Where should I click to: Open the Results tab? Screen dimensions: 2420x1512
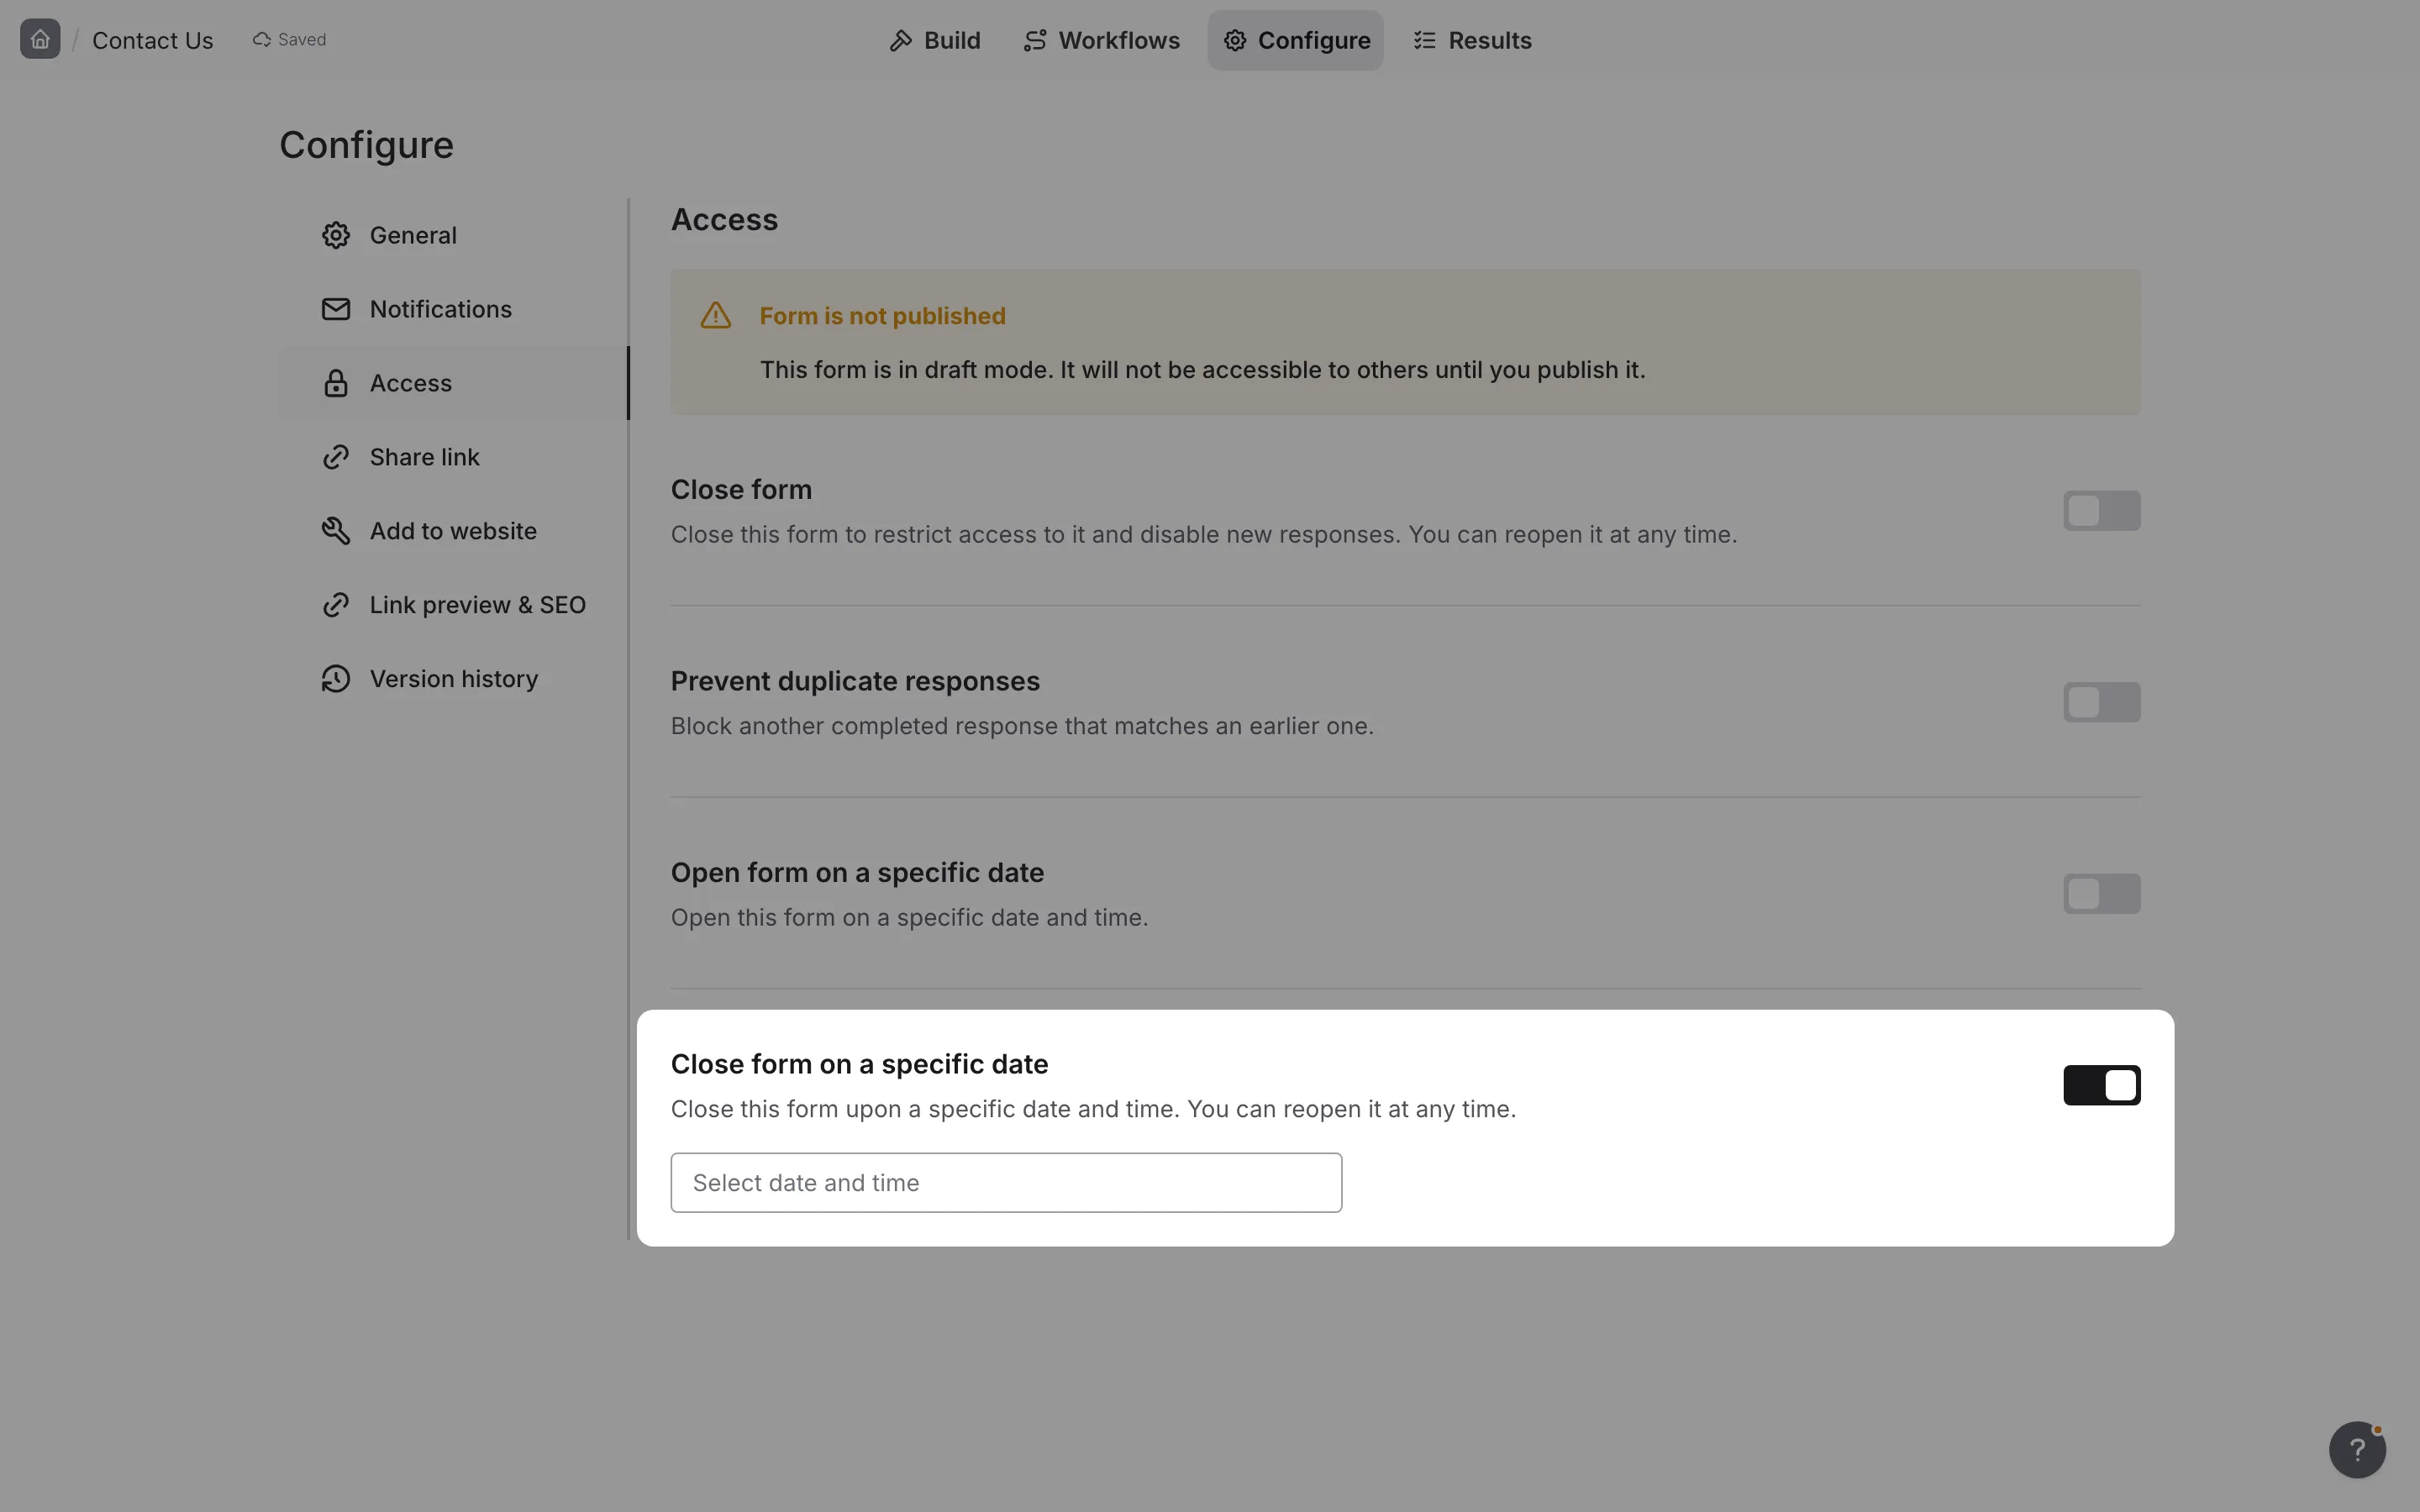click(1472, 41)
